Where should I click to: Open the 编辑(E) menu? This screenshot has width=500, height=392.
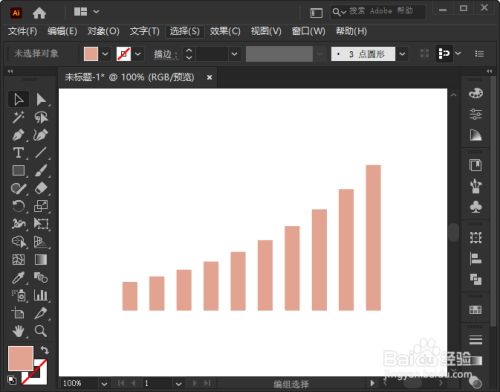point(62,31)
